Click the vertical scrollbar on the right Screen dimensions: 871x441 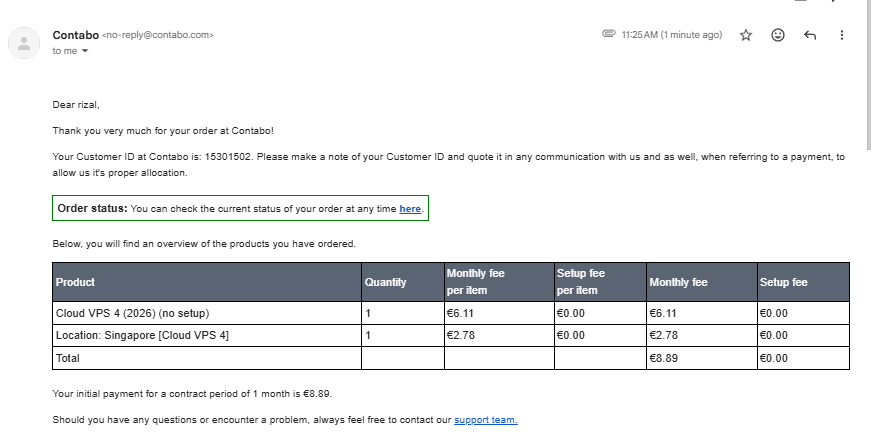click(869, 74)
